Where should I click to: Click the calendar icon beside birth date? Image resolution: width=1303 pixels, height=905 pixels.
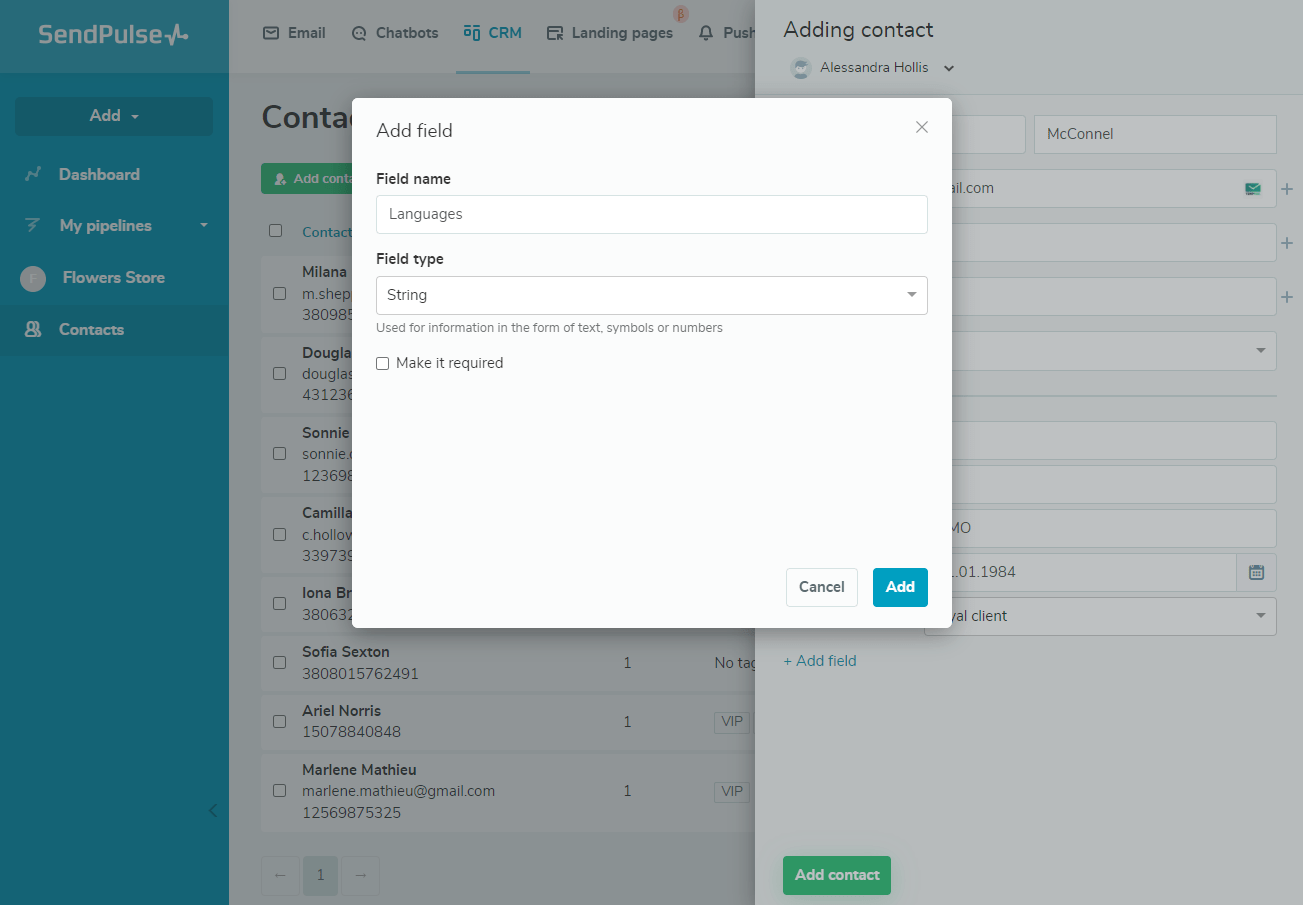pos(1257,572)
